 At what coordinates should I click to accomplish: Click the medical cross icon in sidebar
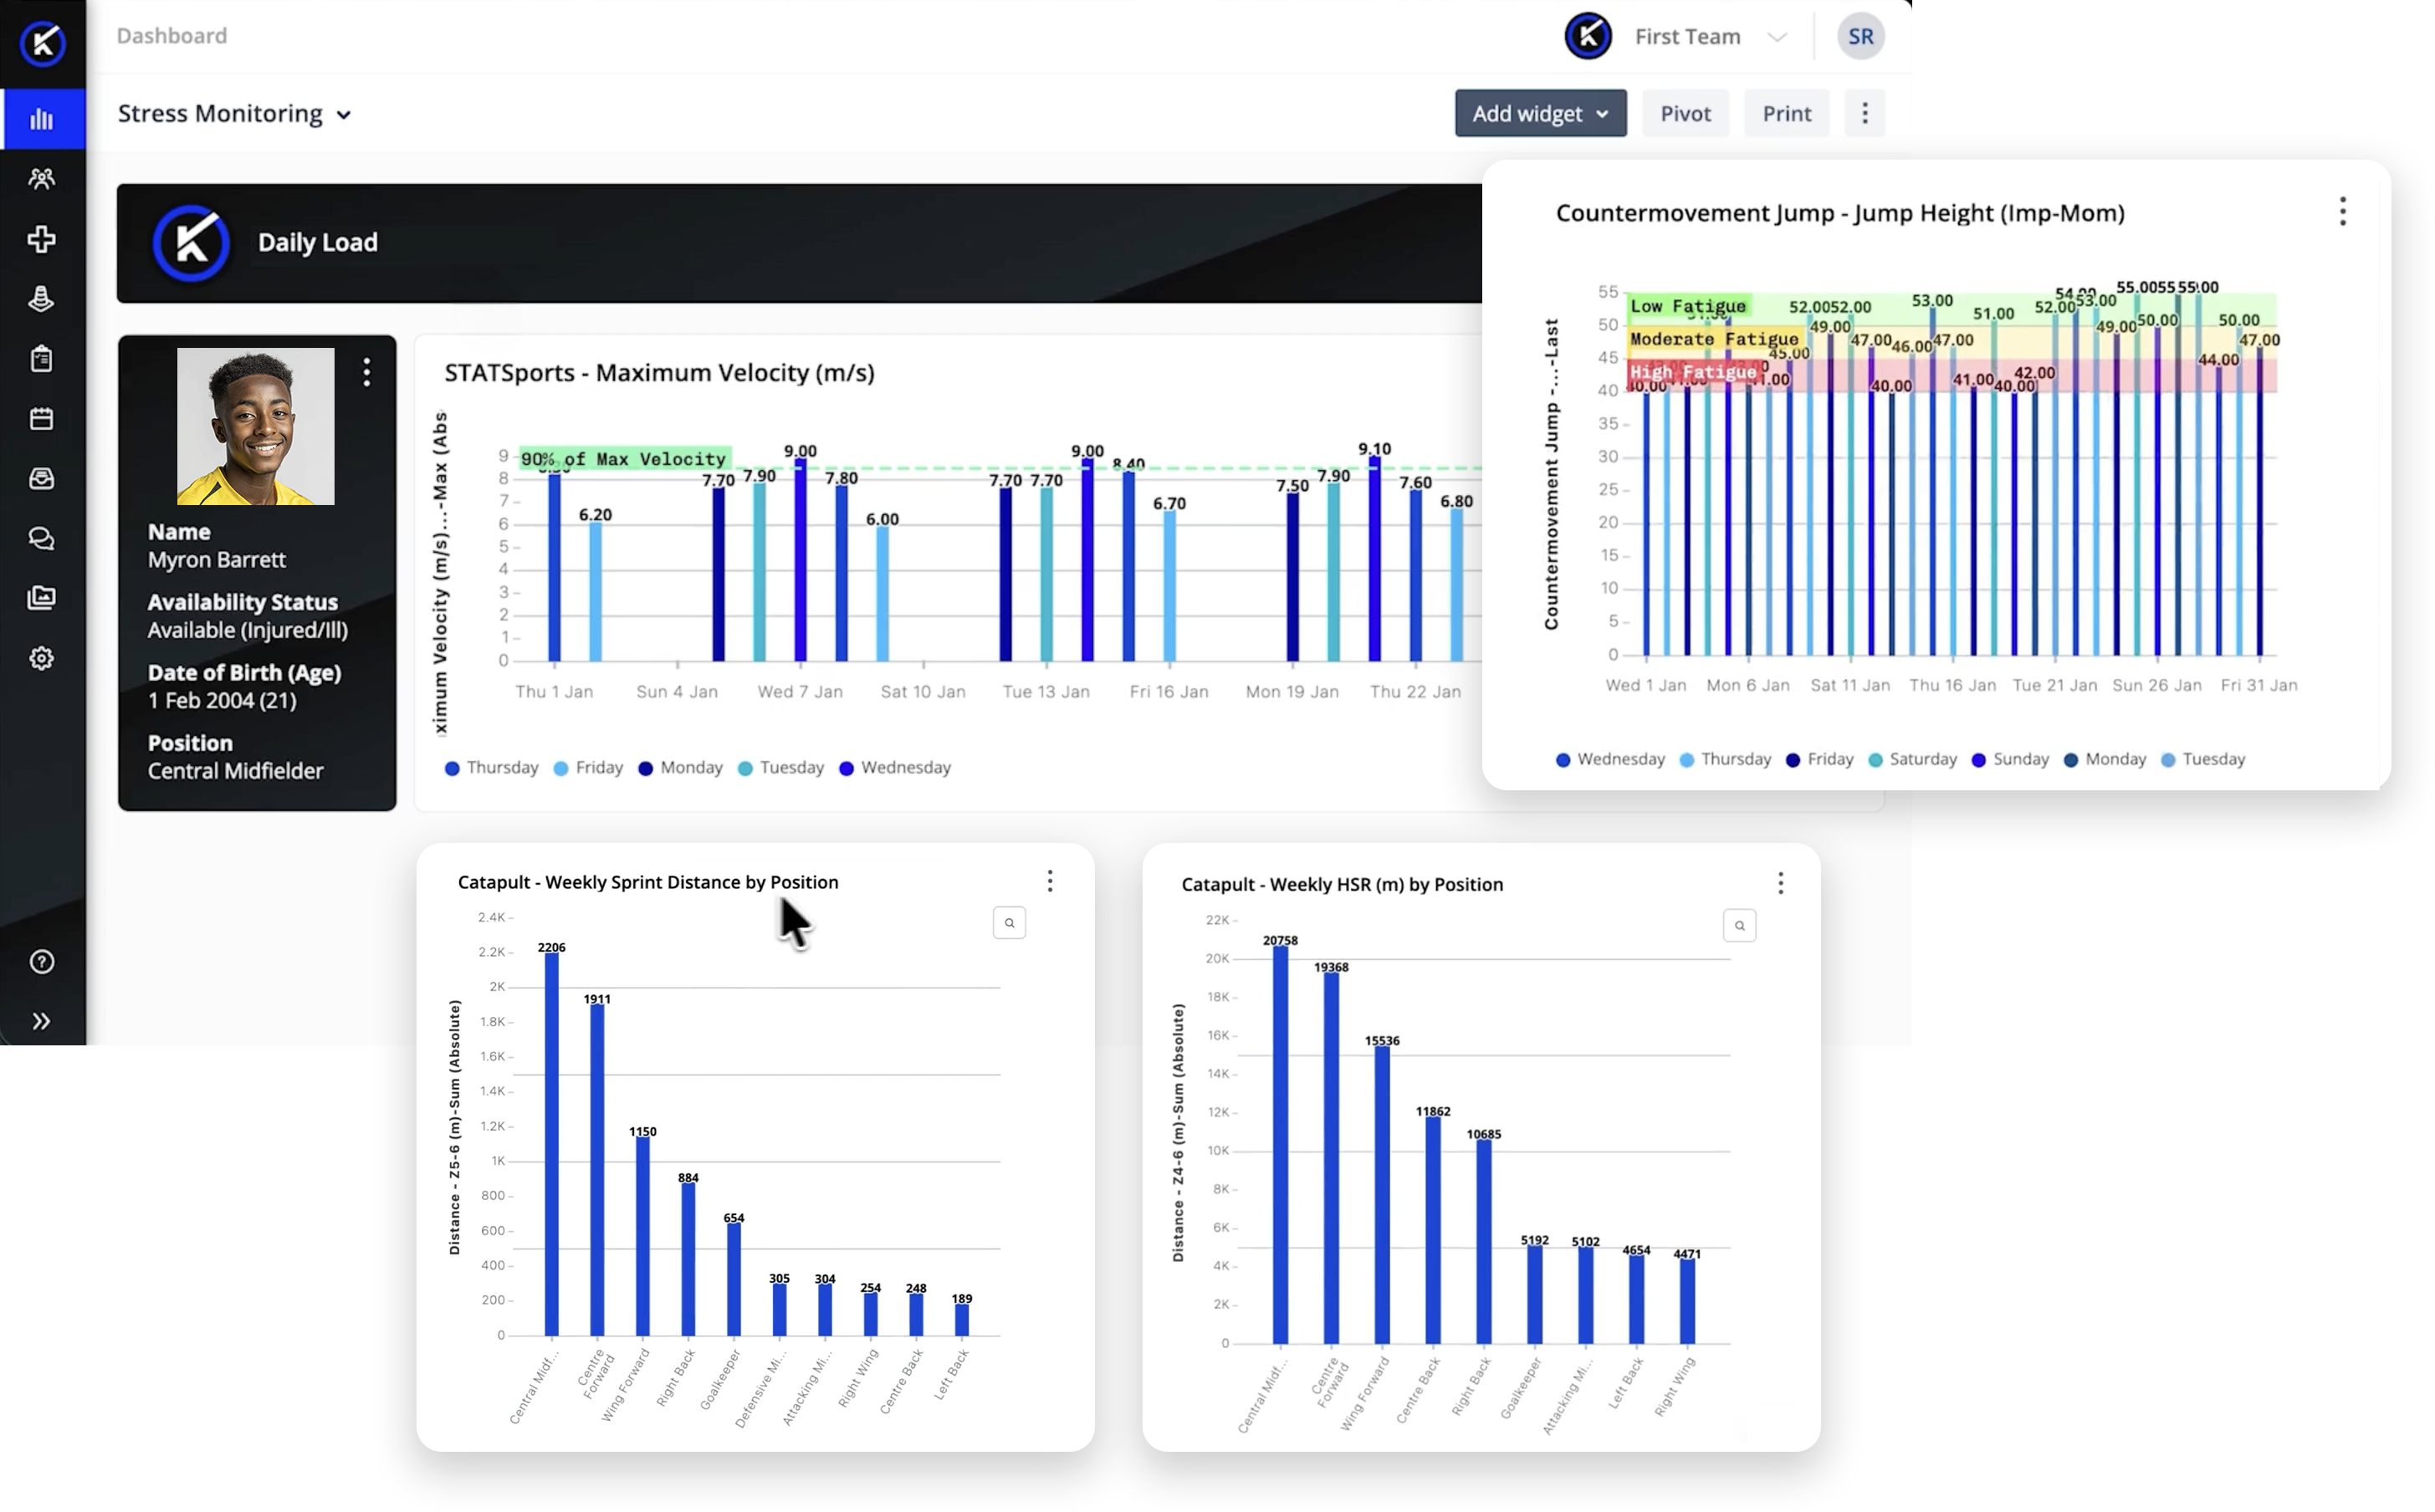pos(41,239)
